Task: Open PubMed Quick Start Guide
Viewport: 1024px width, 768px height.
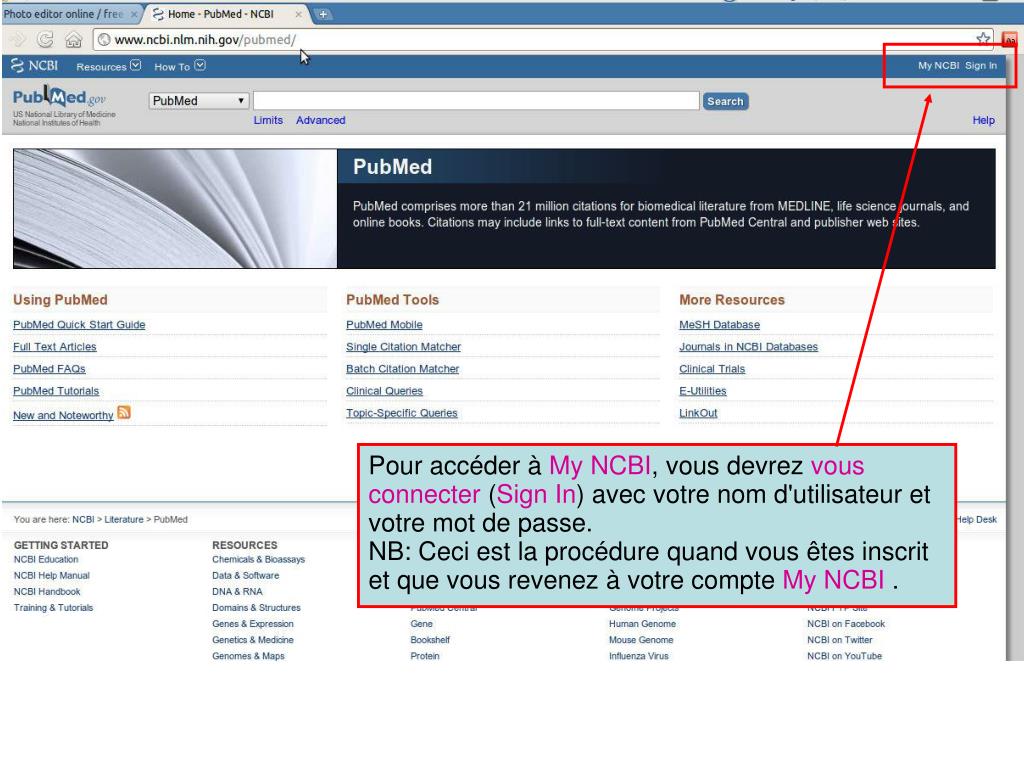Action: (79, 325)
